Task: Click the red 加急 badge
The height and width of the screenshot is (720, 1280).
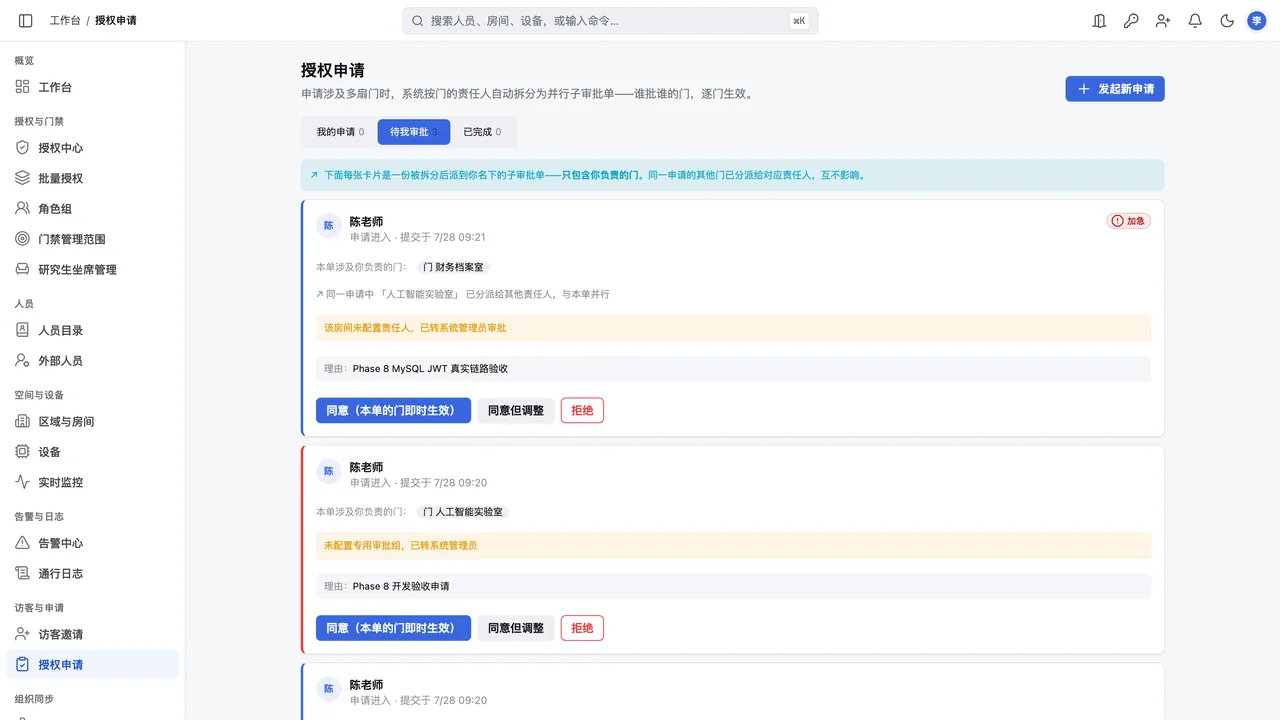Action: point(1129,221)
